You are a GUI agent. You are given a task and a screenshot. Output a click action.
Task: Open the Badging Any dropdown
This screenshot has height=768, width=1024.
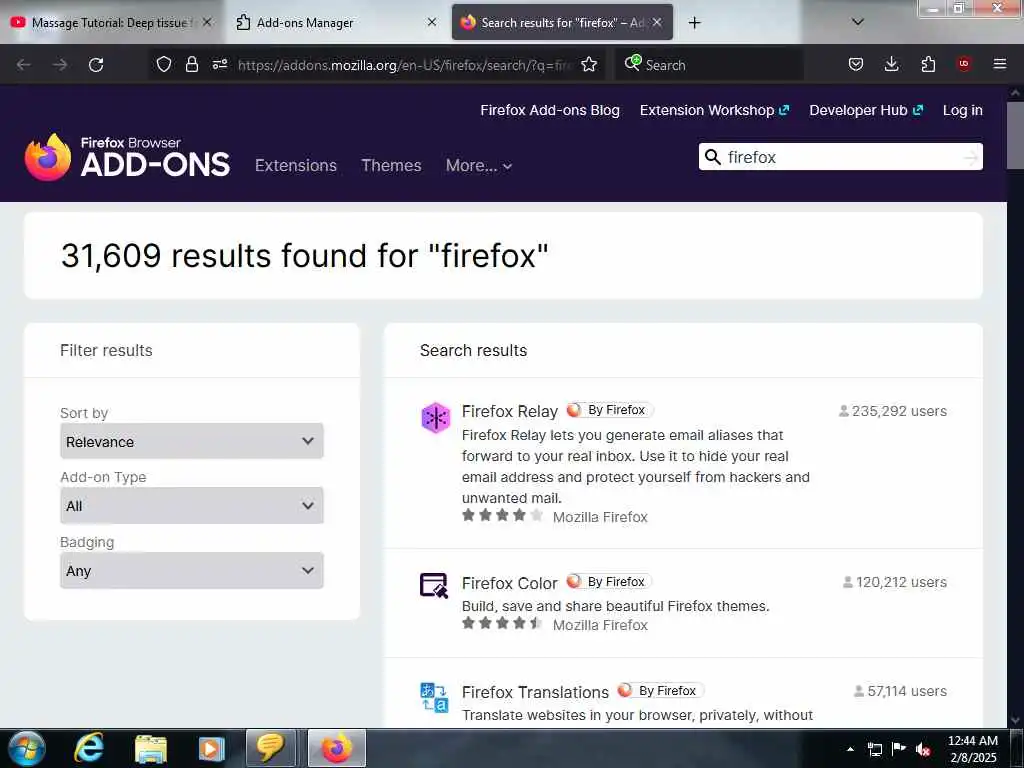click(191, 570)
